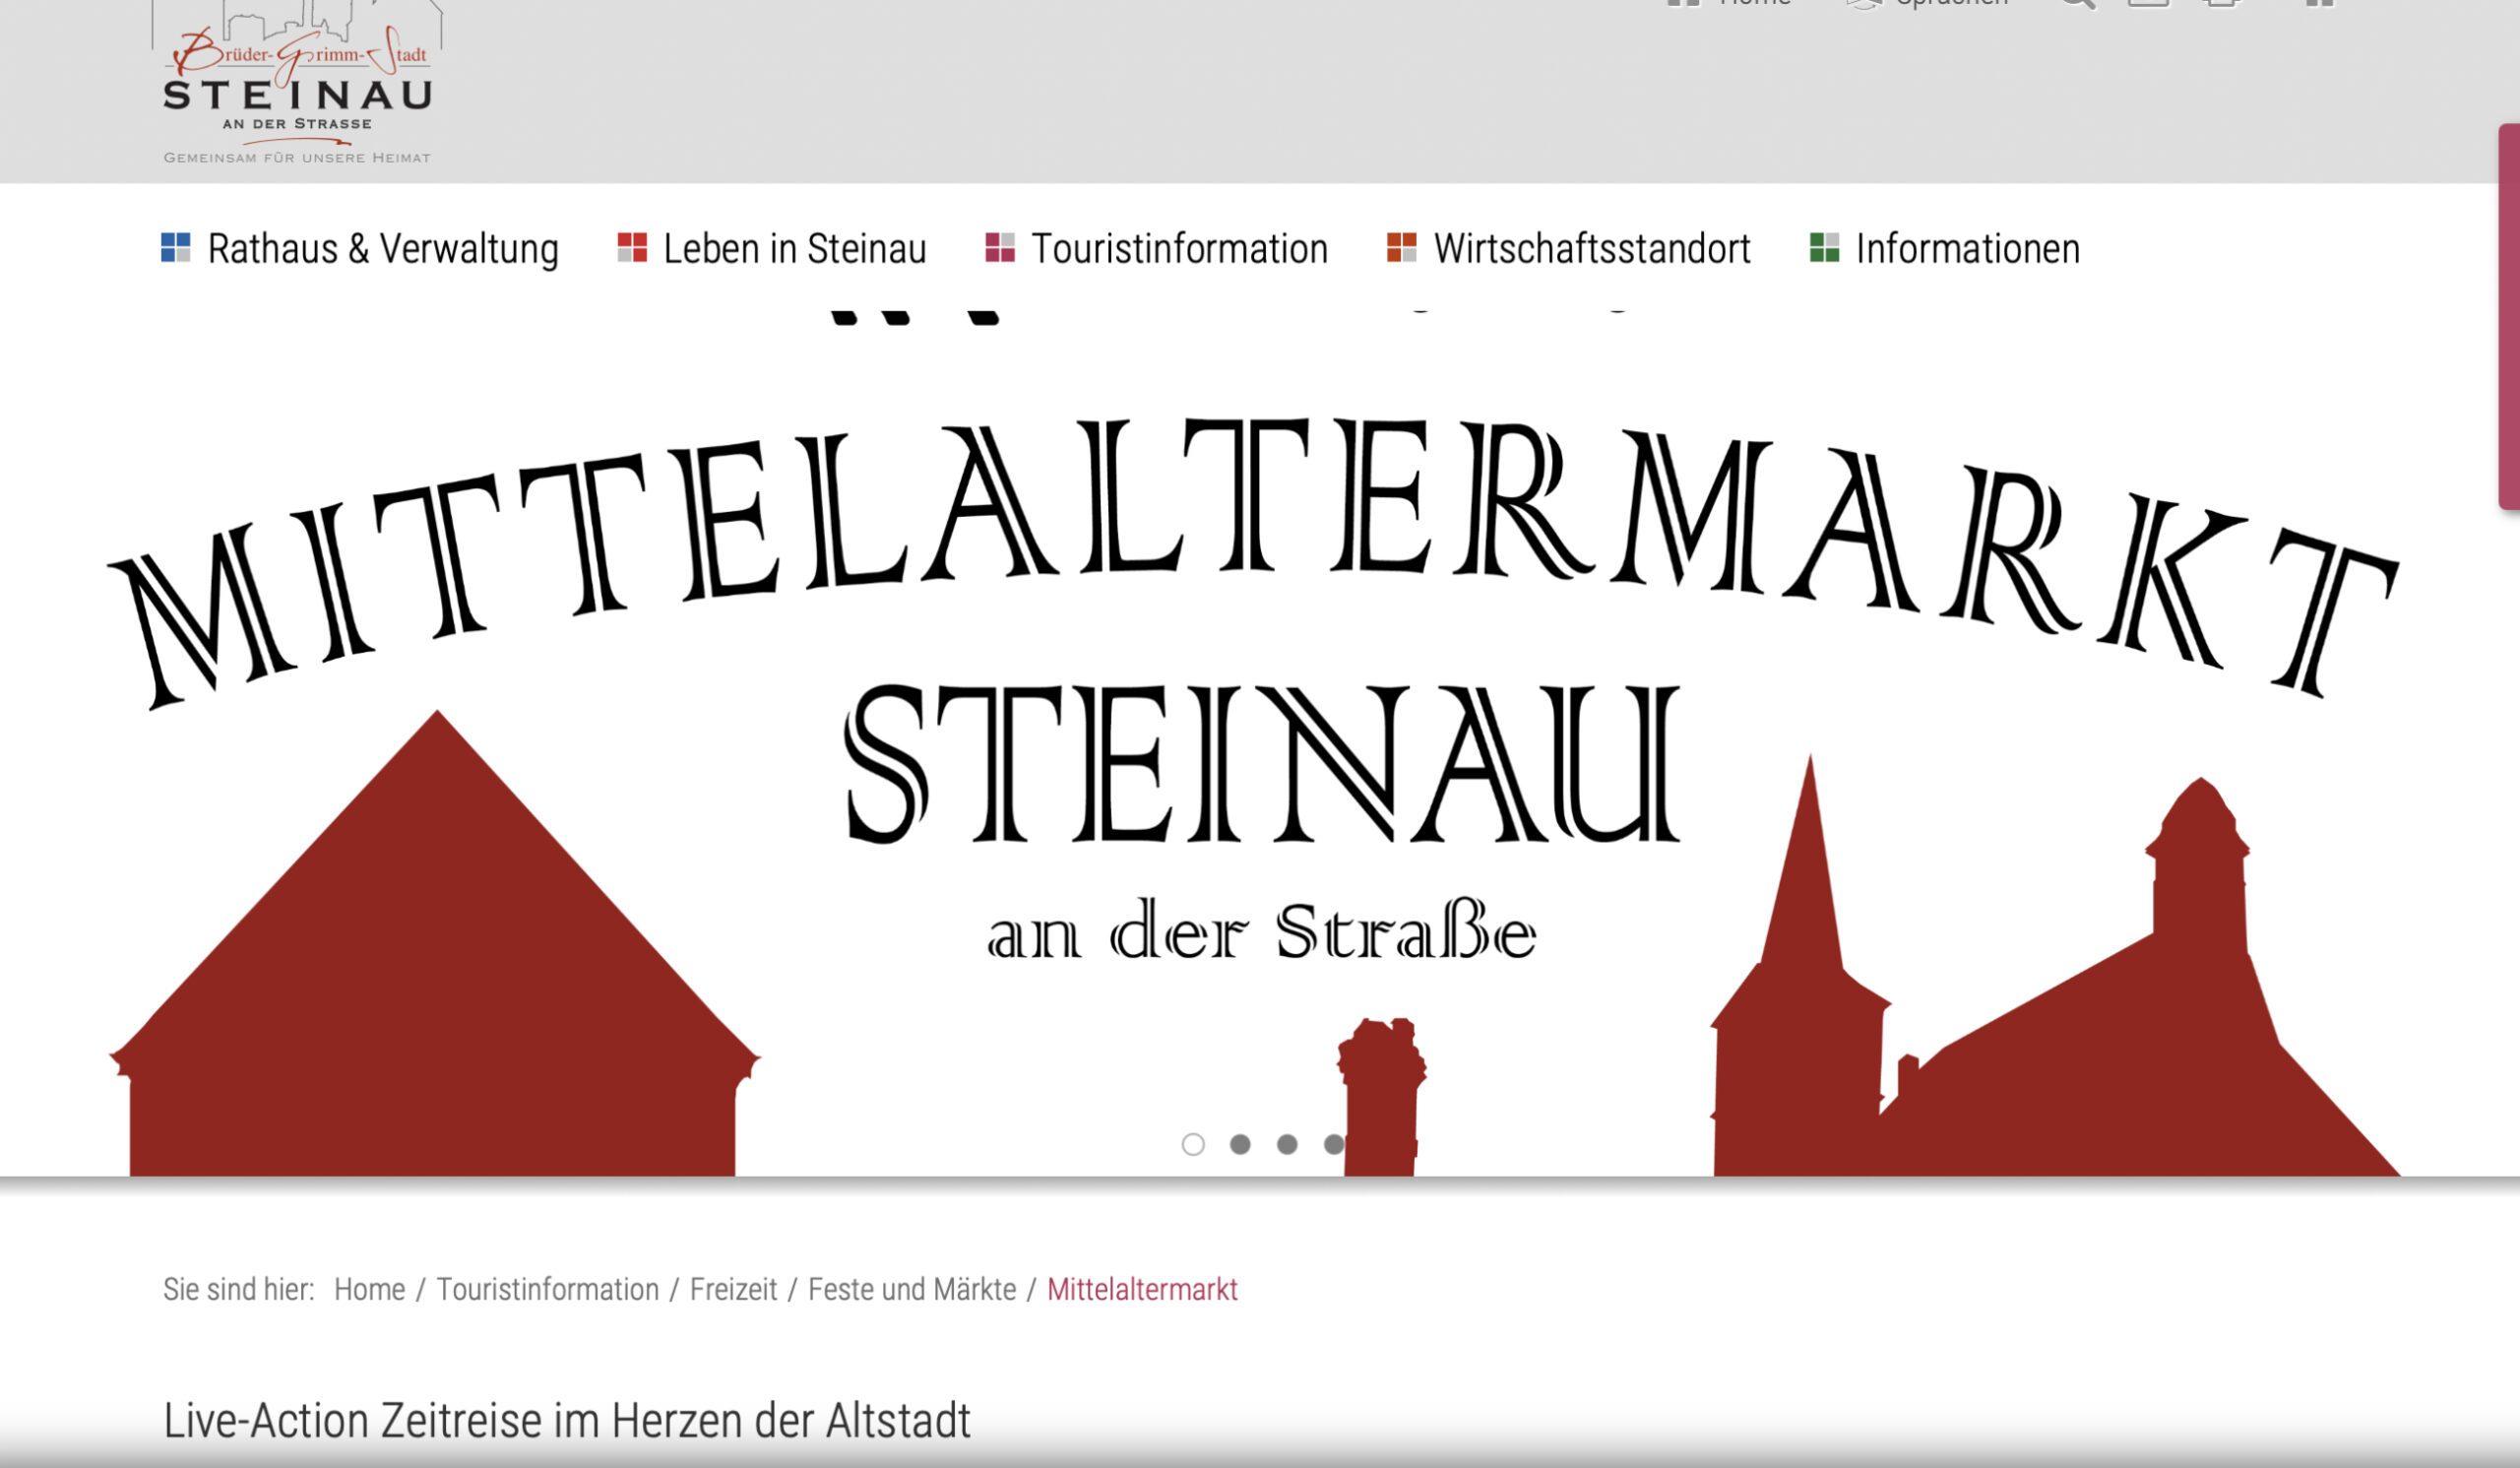2520x1468 pixels.
Task: Select the first slideshow dot
Action: [1193, 1144]
